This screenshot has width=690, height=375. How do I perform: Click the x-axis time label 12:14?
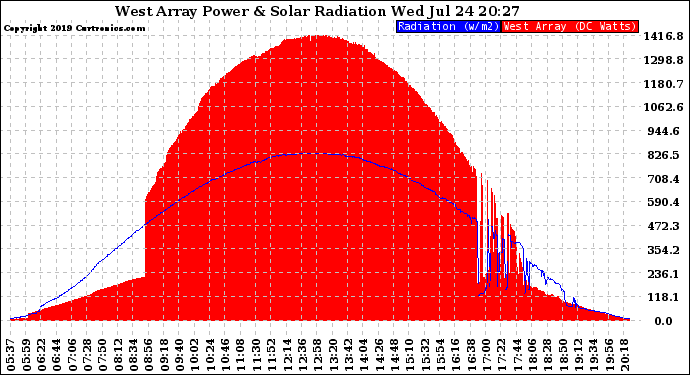point(286,355)
